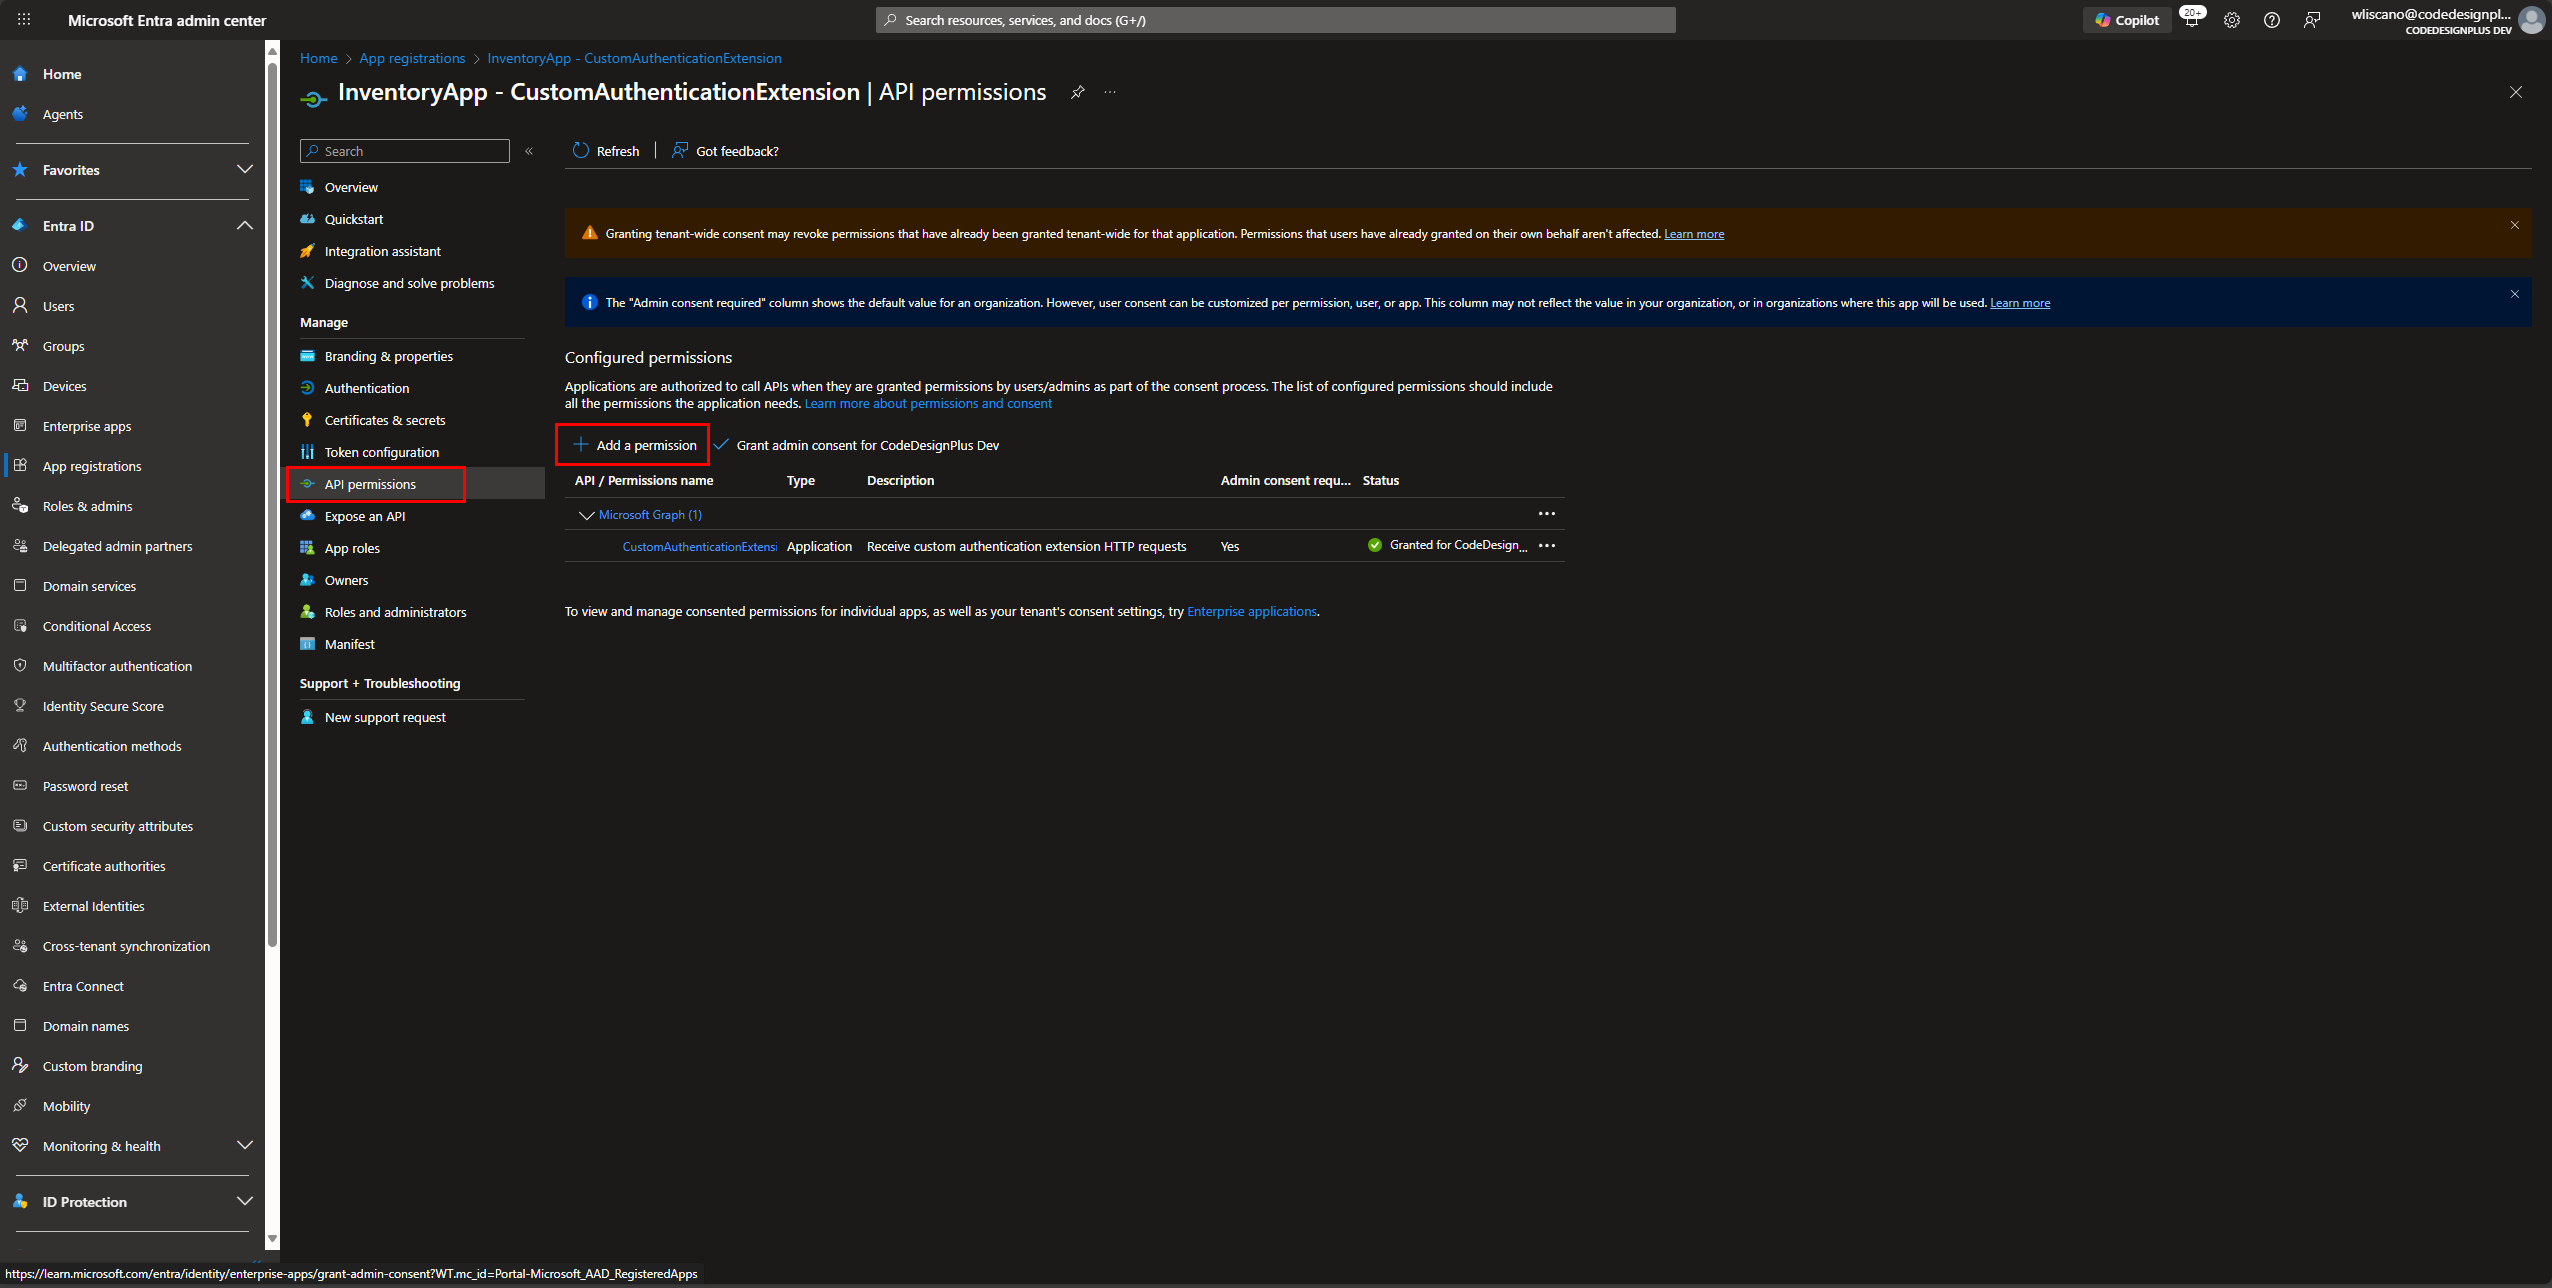Open Branding & properties blade
Viewport: 2552px width, 1288px height.
pyautogui.click(x=389, y=356)
